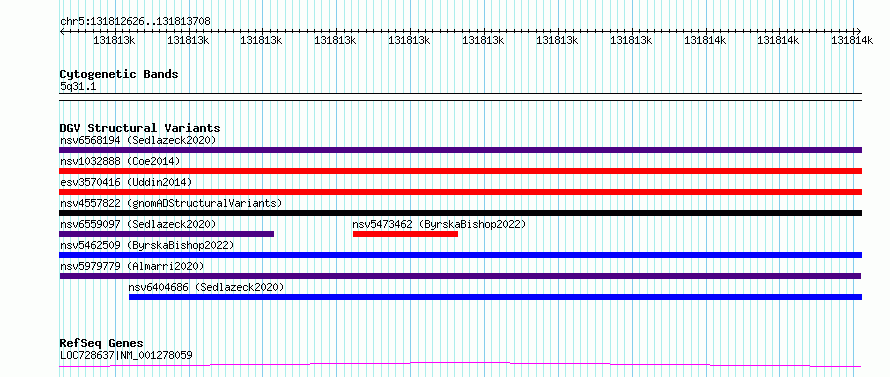Select the purple bar under nsv5979779
The image size is (890, 377).
(x=460, y=276)
